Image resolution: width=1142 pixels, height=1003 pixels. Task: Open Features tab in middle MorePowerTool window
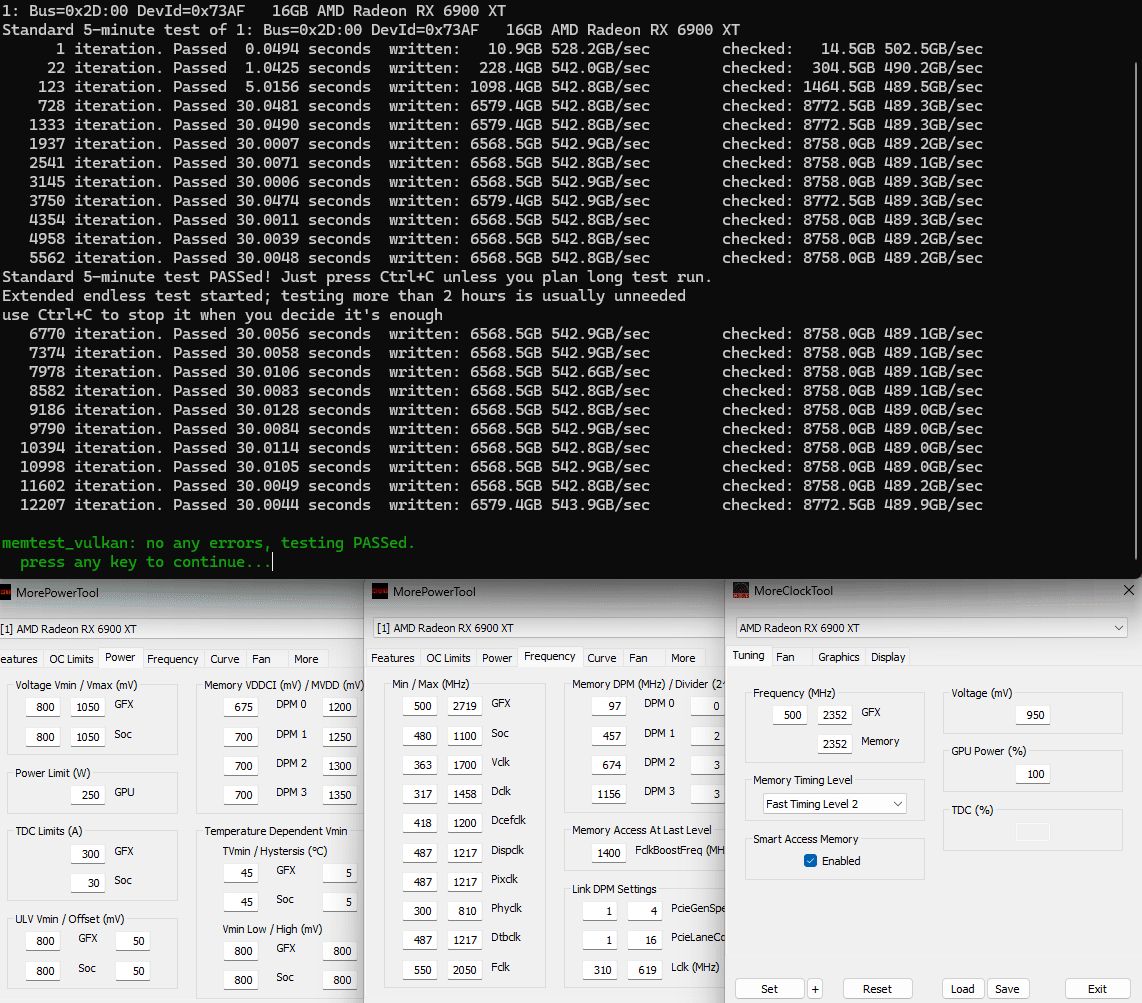393,658
